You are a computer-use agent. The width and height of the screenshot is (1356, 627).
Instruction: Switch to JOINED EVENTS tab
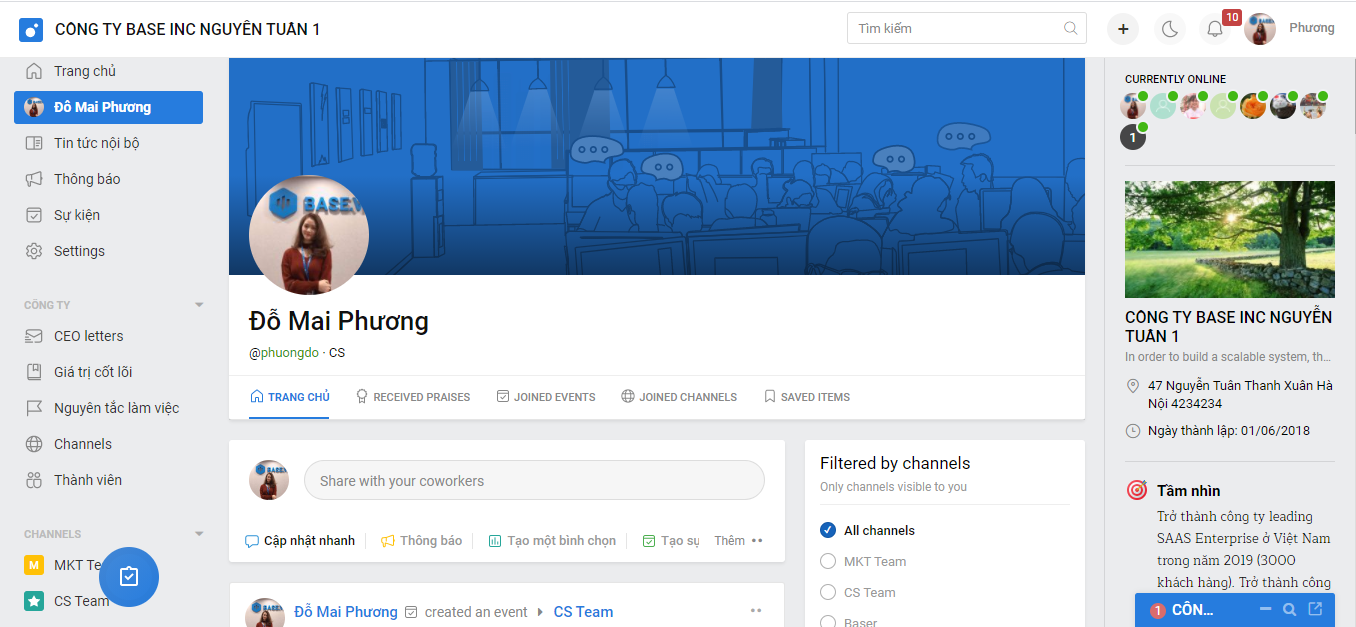tap(546, 397)
